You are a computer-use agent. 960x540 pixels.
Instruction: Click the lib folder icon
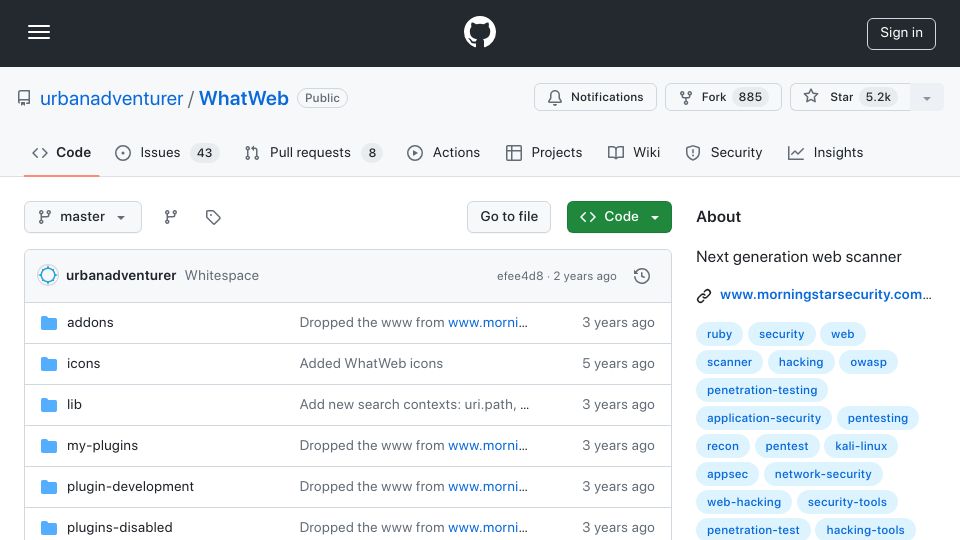48,405
